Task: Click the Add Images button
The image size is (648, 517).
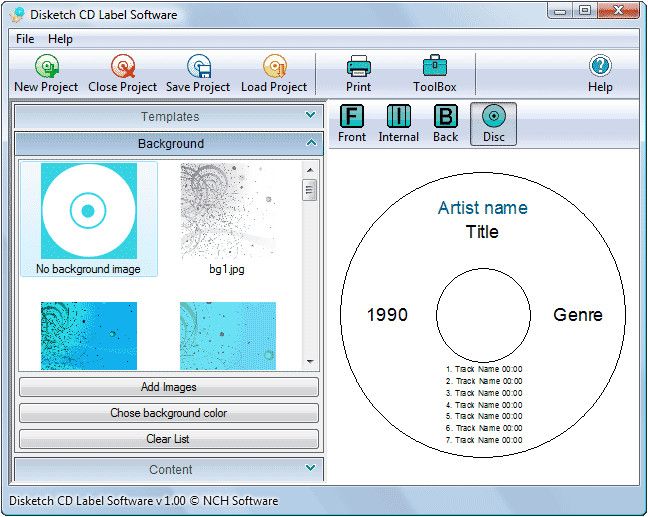Action: (169, 387)
